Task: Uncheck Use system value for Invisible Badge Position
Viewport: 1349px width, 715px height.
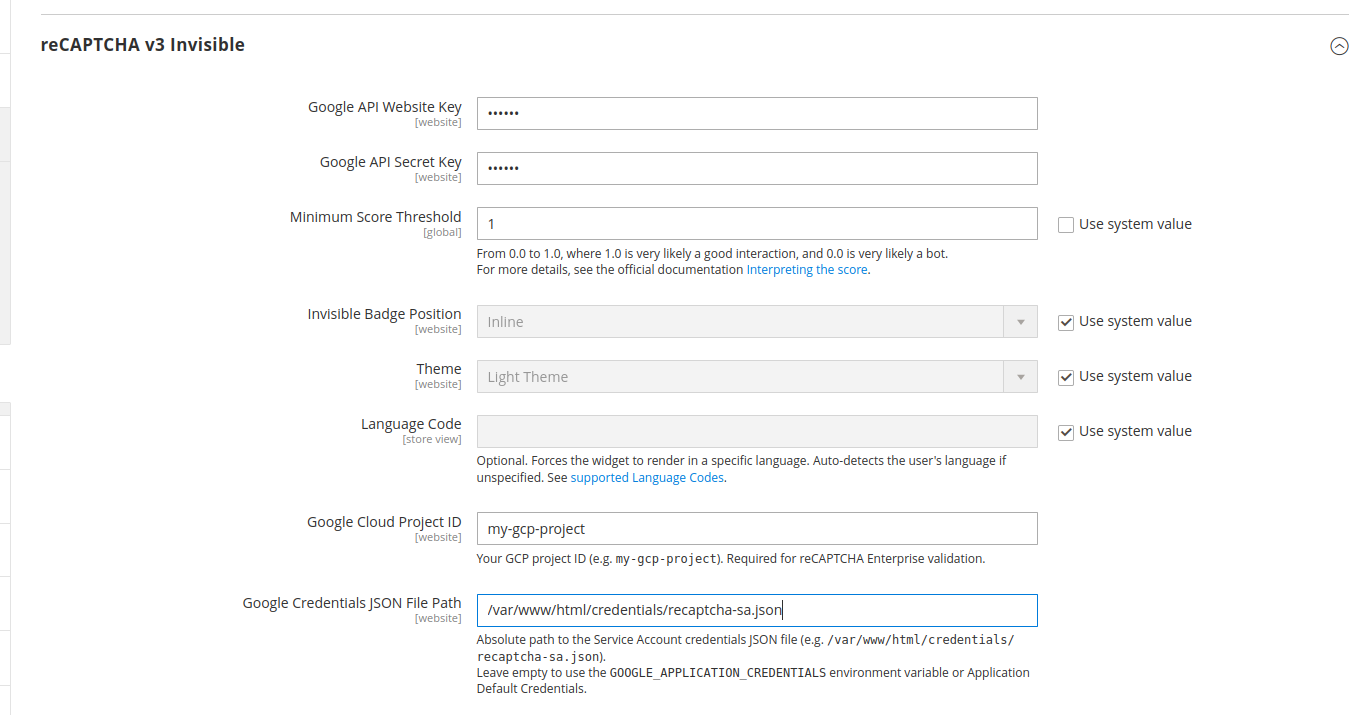Action: tap(1065, 321)
